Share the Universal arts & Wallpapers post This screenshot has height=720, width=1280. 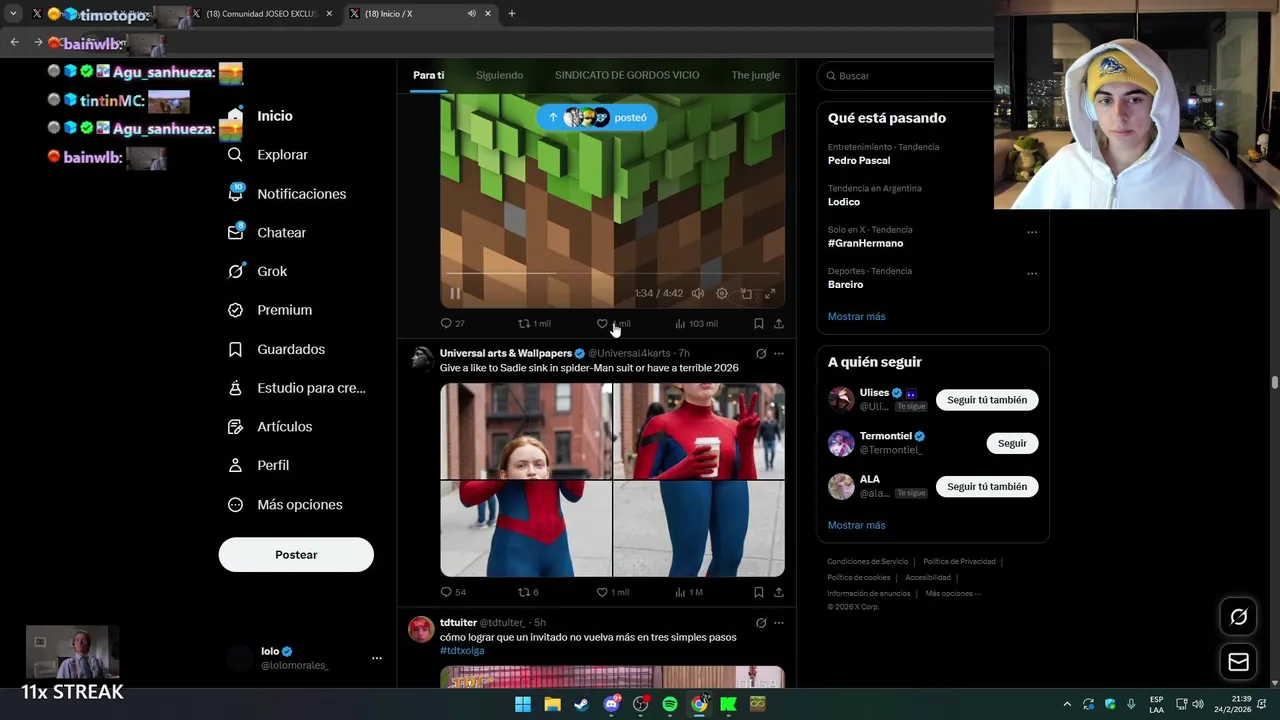[779, 592]
